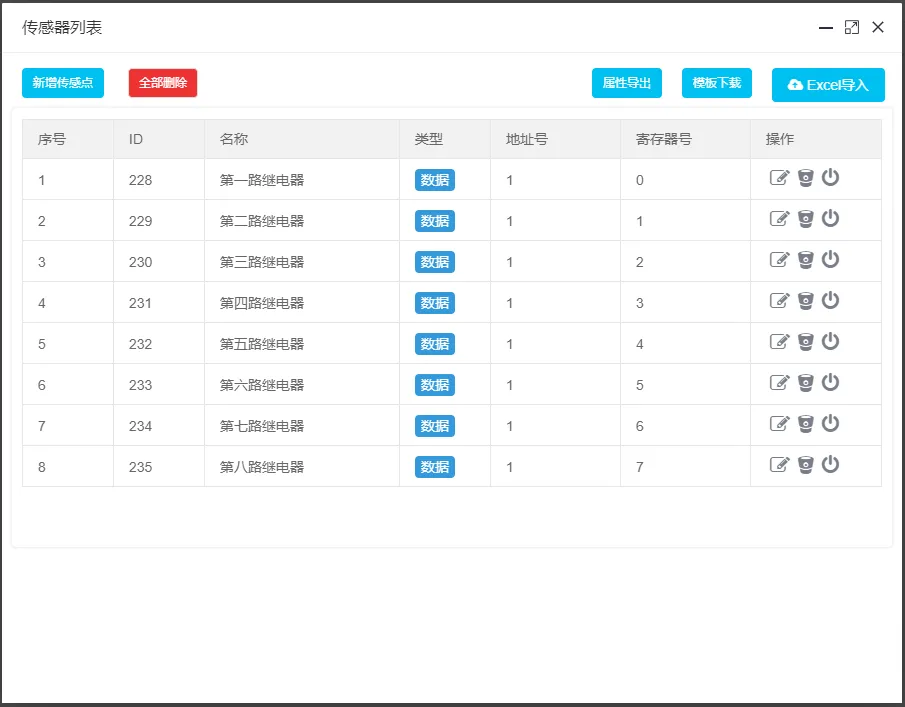
Task: Click the 模板下载 button
Action: (x=716, y=83)
